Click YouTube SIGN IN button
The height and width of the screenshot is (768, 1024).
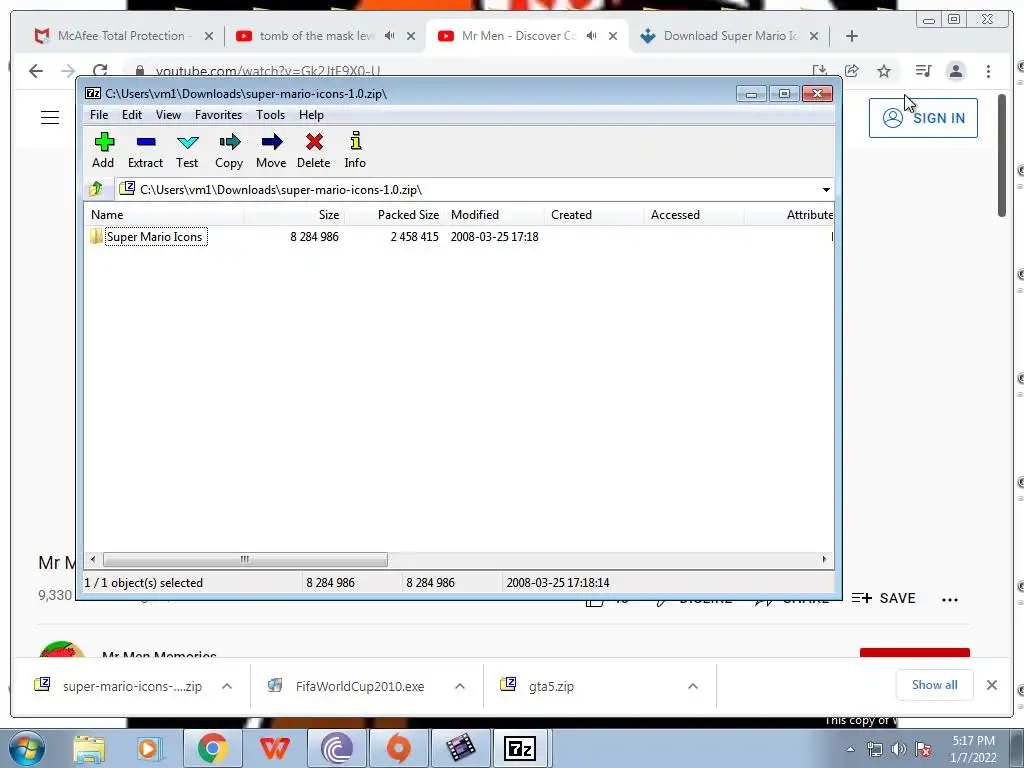tap(923, 118)
